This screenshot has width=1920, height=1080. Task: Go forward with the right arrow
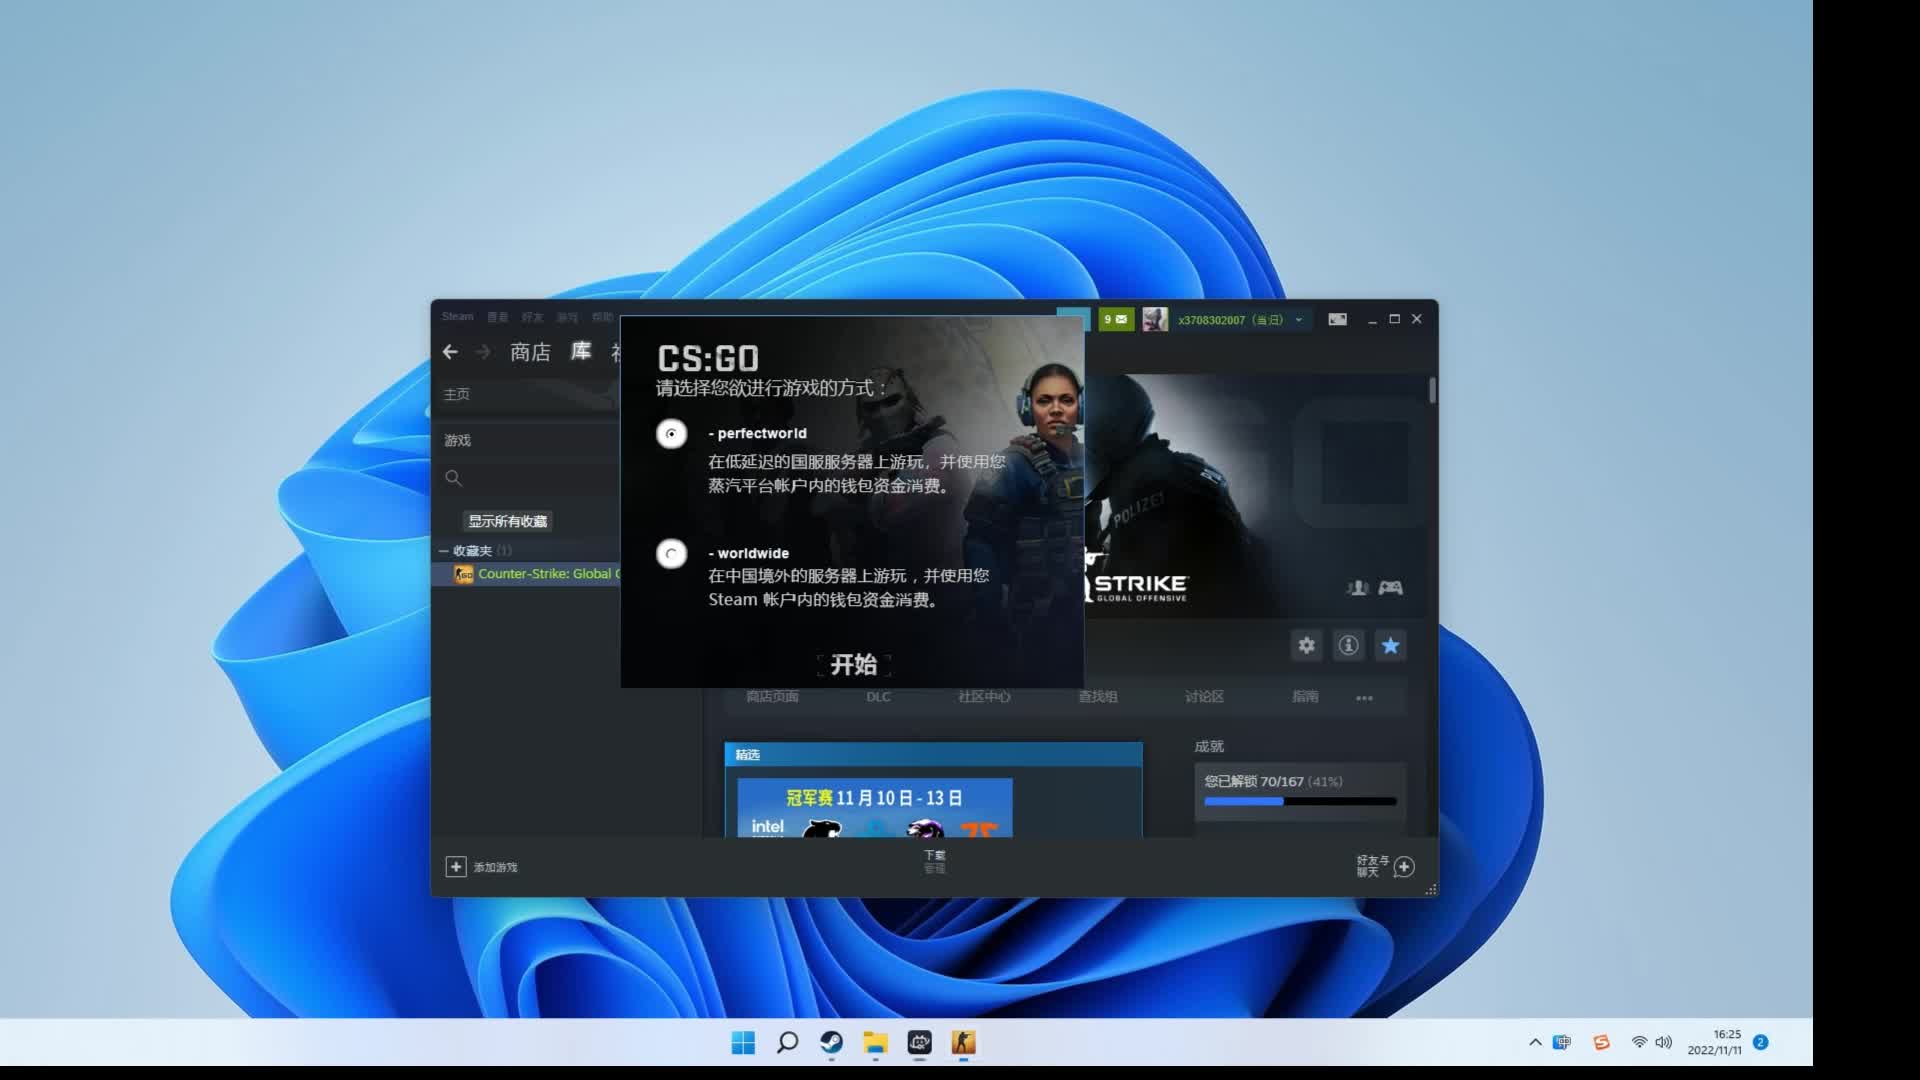[x=483, y=352]
